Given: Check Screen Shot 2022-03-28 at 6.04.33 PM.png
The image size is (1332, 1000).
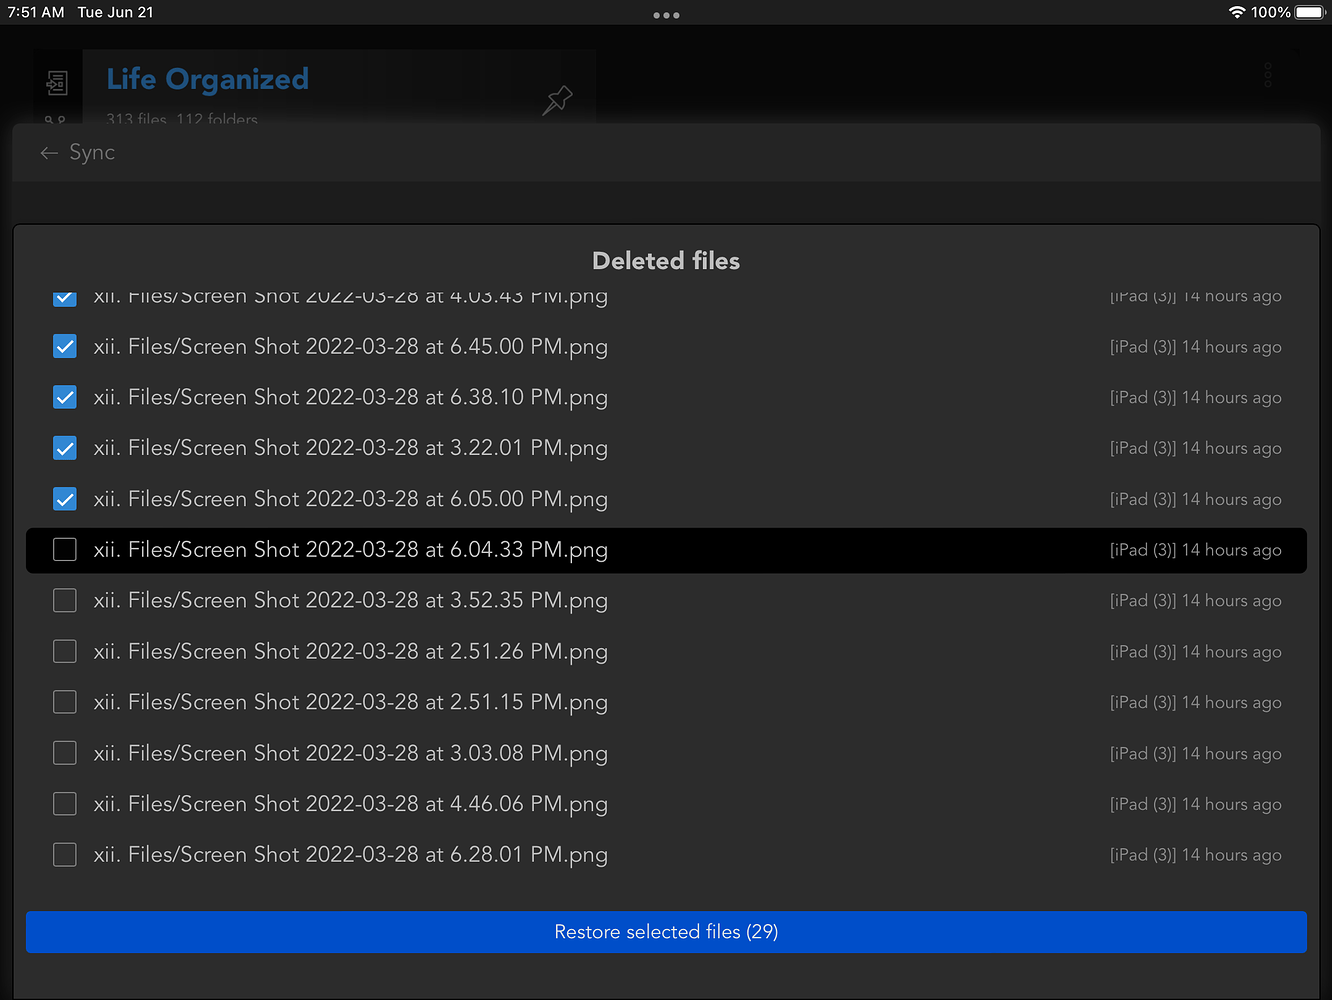Looking at the screenshot, I should coord(64,549).
